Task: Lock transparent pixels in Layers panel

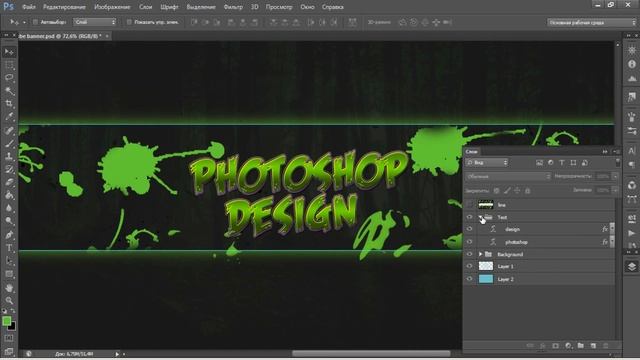Action: [x=496, y=191]
